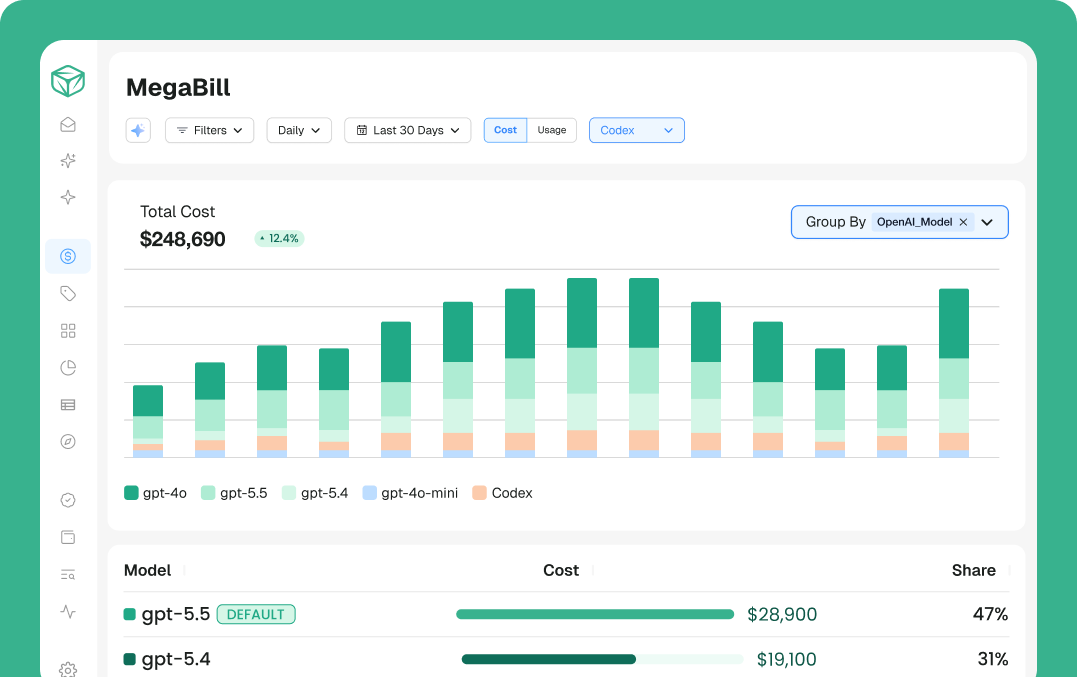The image size is (1077, 677).
Task: Click the gpt-5.5 cost progress bar
Action: [595, 615]
